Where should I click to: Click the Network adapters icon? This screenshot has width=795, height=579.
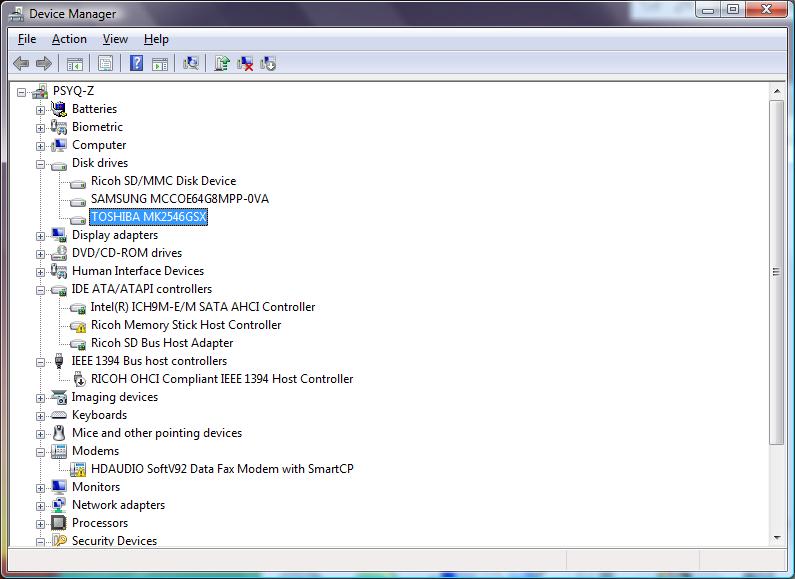pos(59,505)
